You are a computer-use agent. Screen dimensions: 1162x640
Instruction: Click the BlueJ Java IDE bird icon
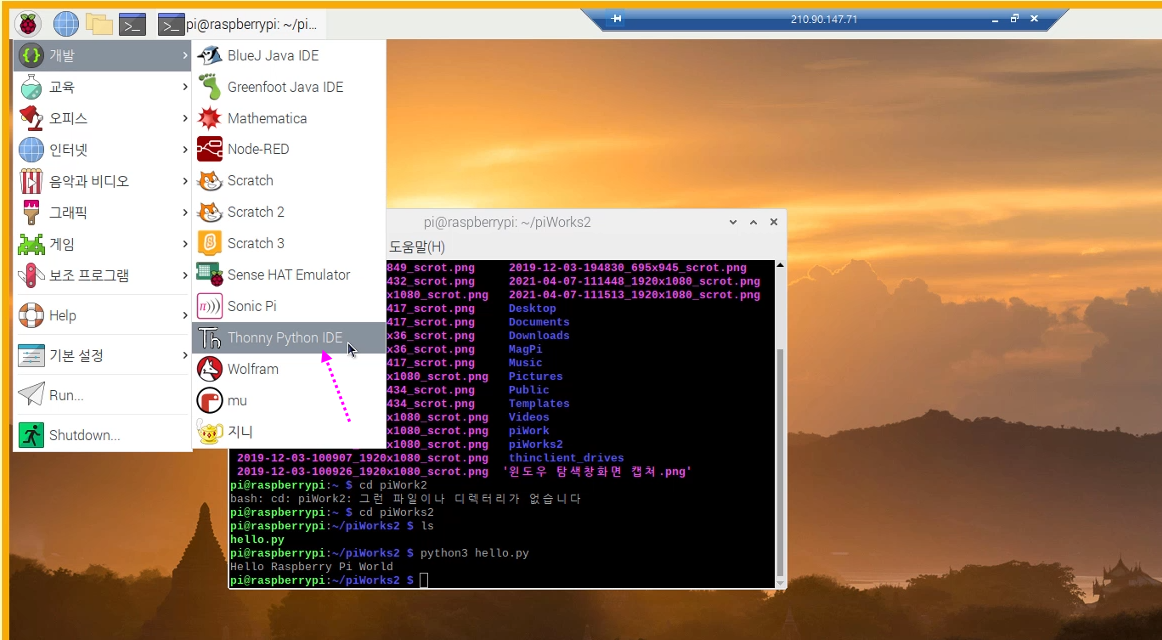(x=210, y=56)
